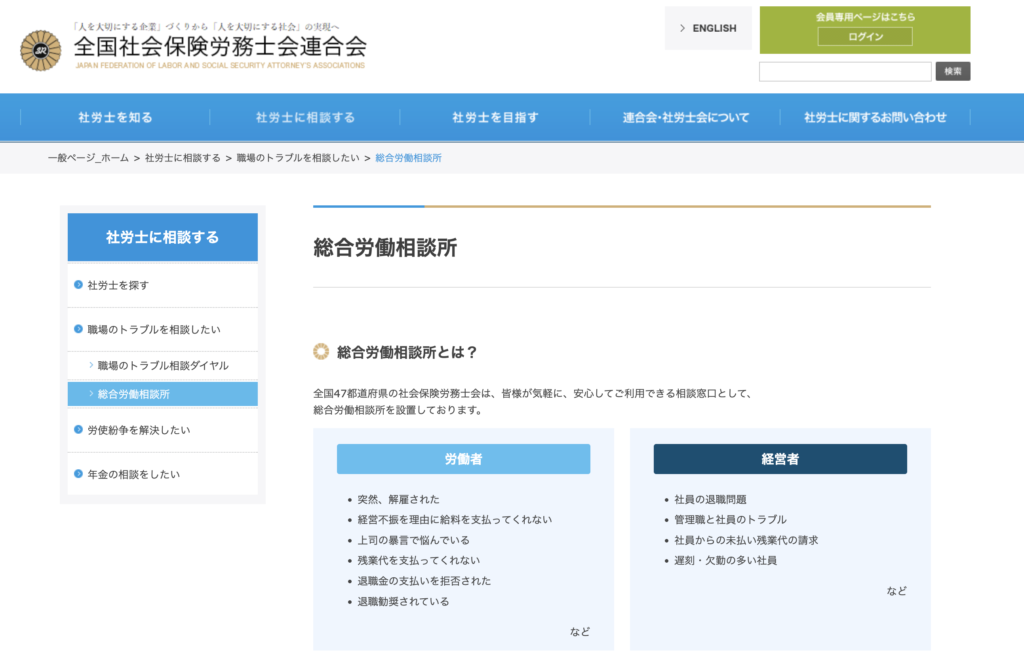The height and width of the screenshot is (664, 1024).
Task: Click the gold flower icon beside 総合労働相談所とは？
Action: pyautogui.click(x=321, y=351)
